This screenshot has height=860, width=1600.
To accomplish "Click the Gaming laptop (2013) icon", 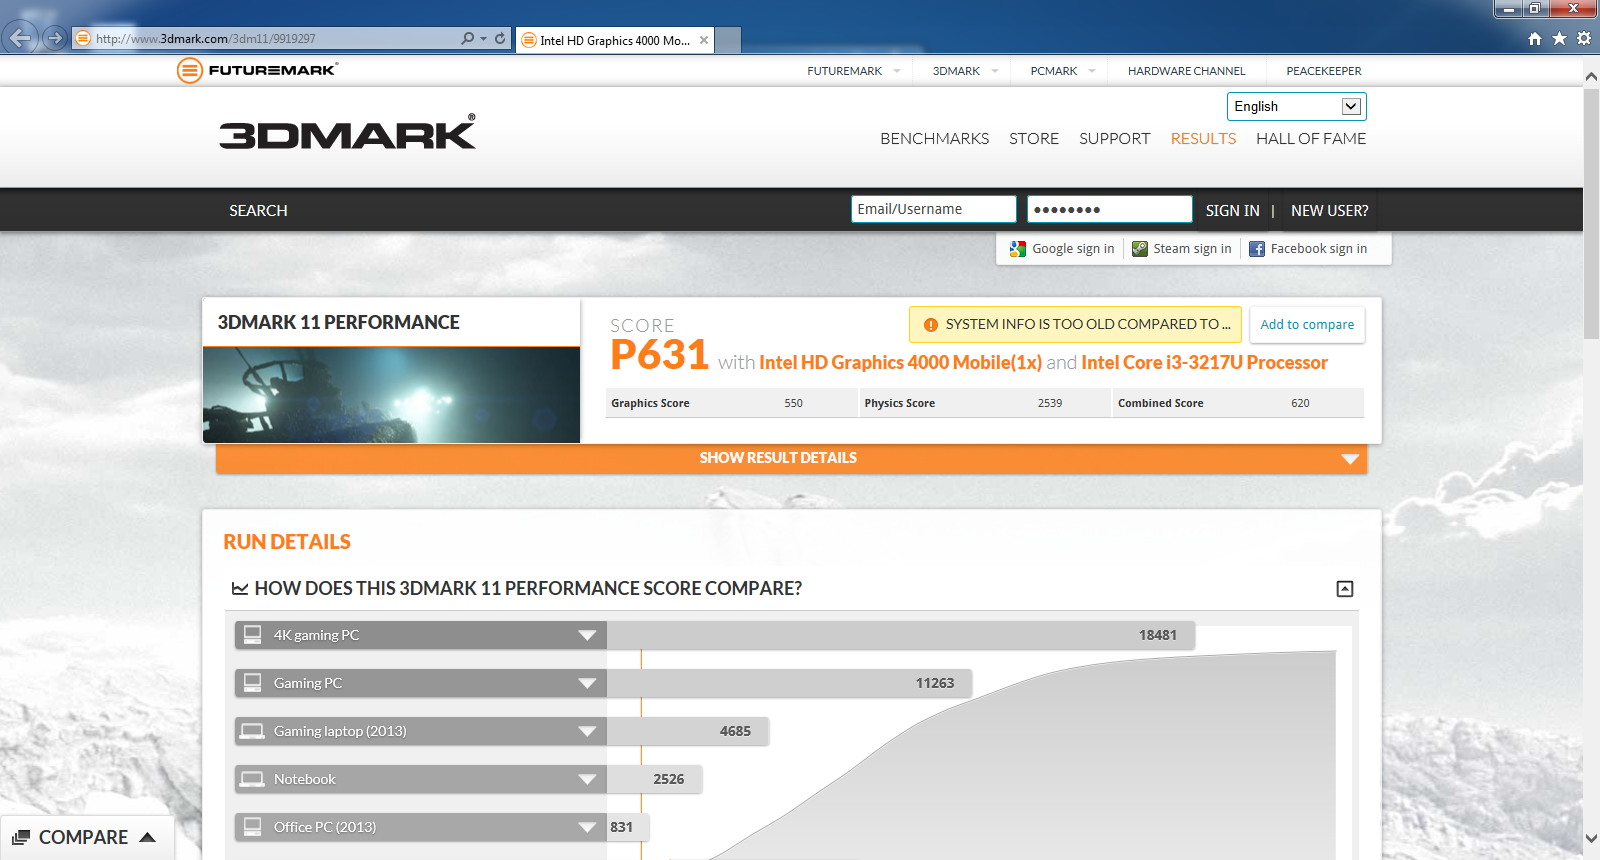I will pos(253,731).
